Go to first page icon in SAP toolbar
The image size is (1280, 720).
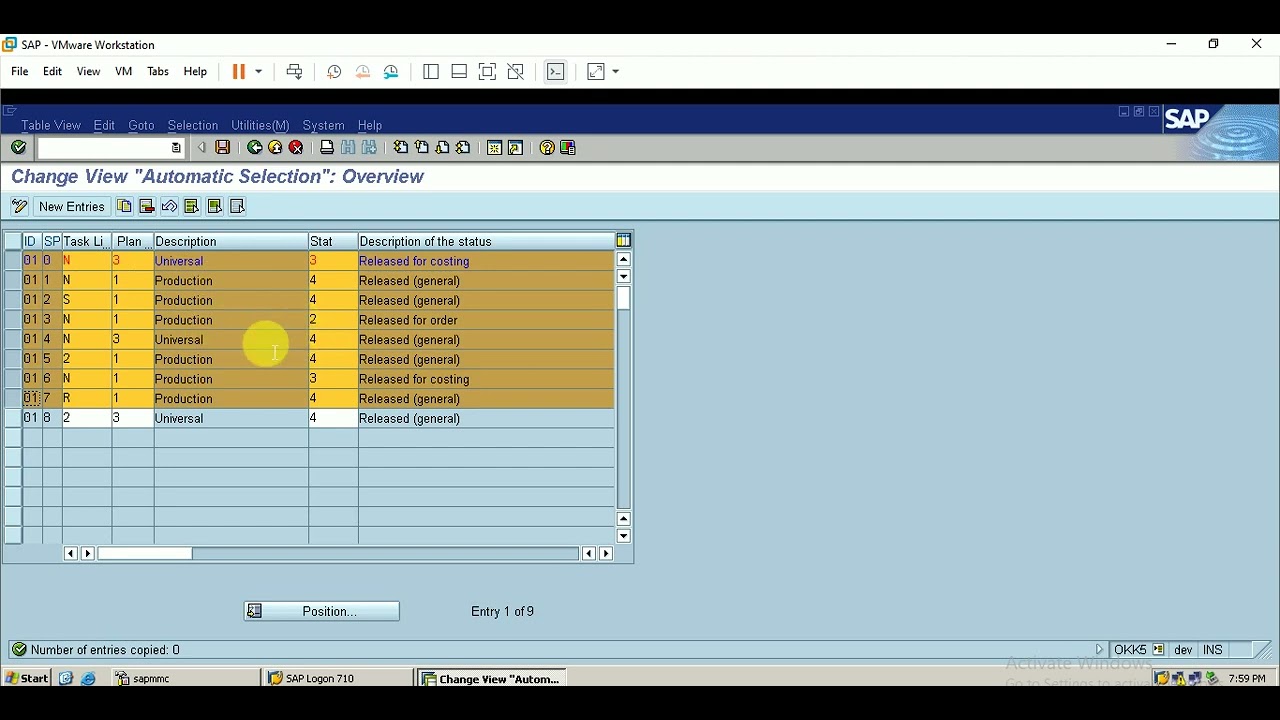[x=401, y=148]
